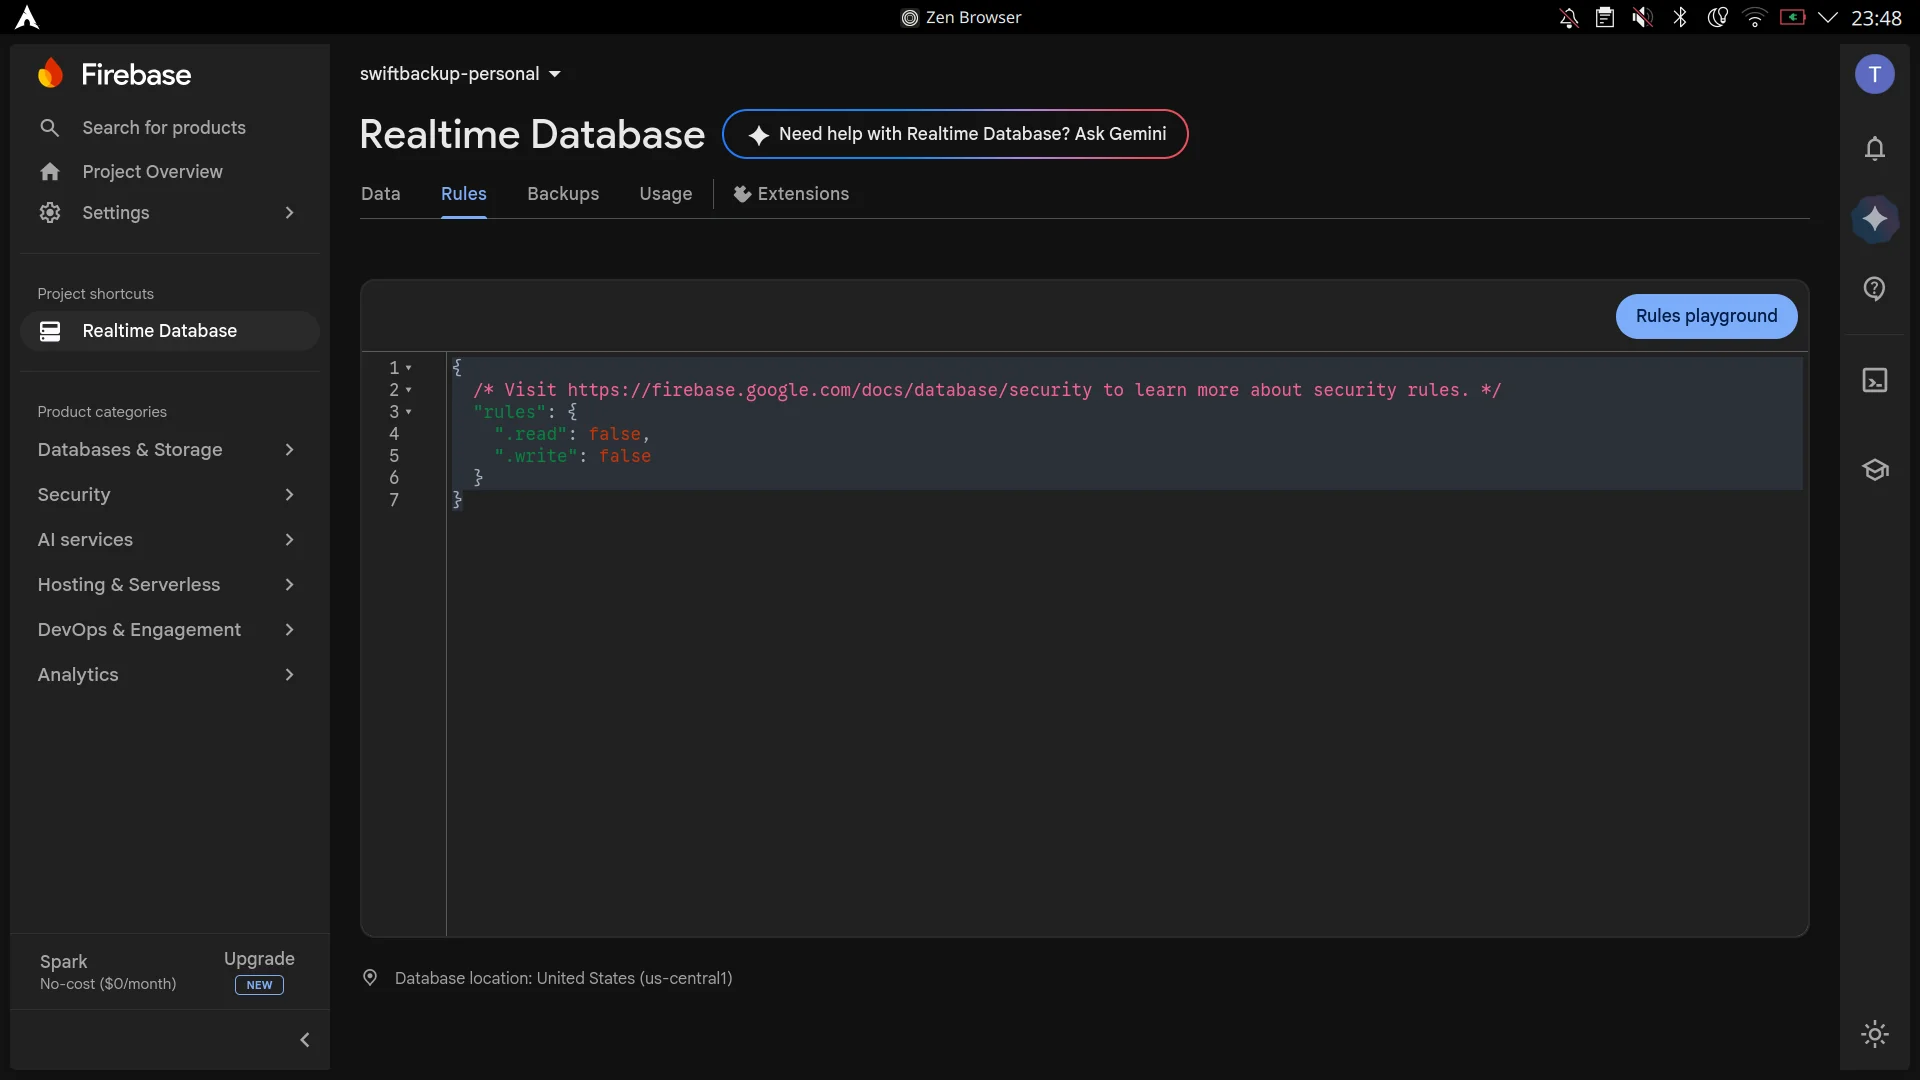
Task: Click in Search for products field
Action: tap(164, 128)
